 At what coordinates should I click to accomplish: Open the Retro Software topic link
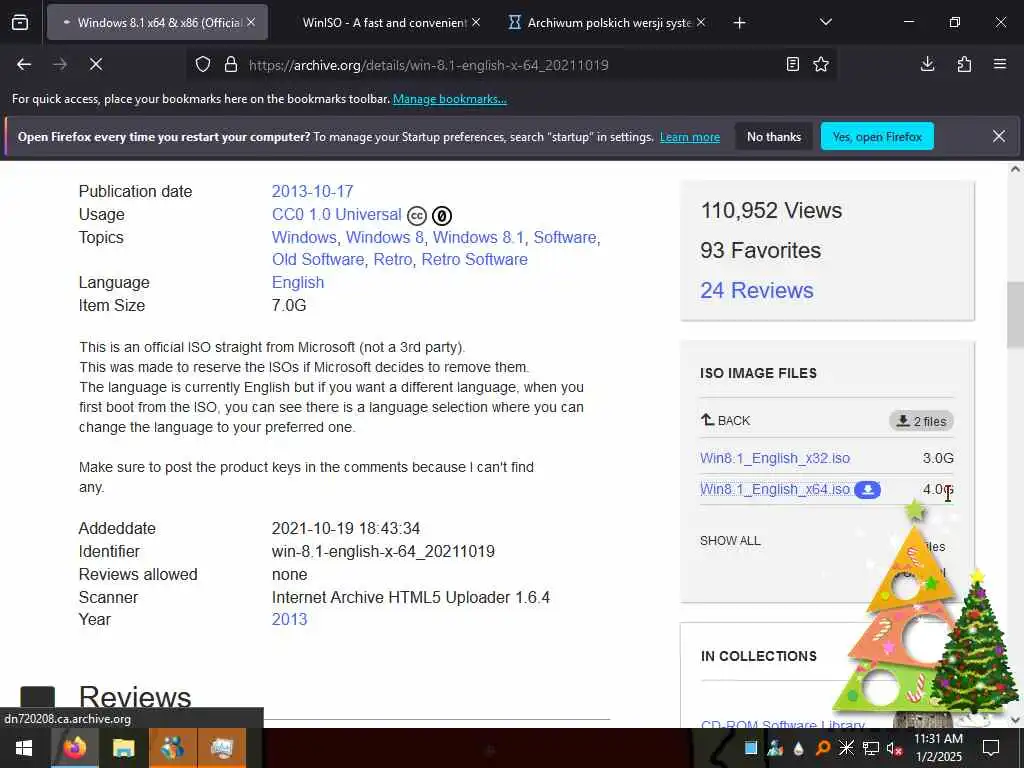[474, 259]
